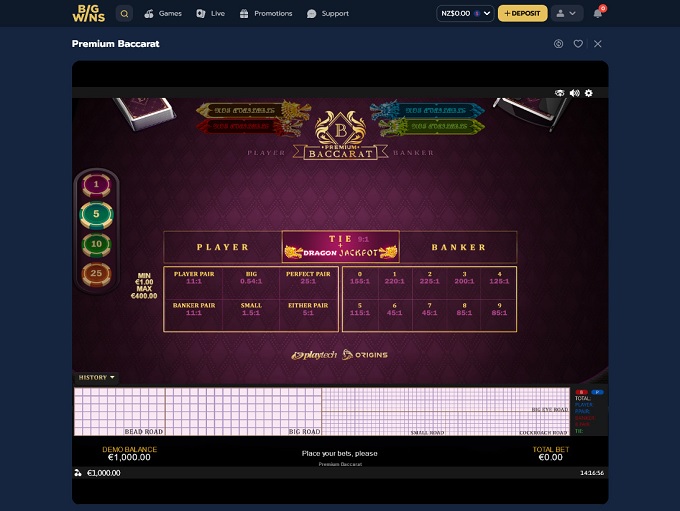This screenshot has height=511, width=680.
Task: Click the notifications bell icon
Action: point(598,14)
